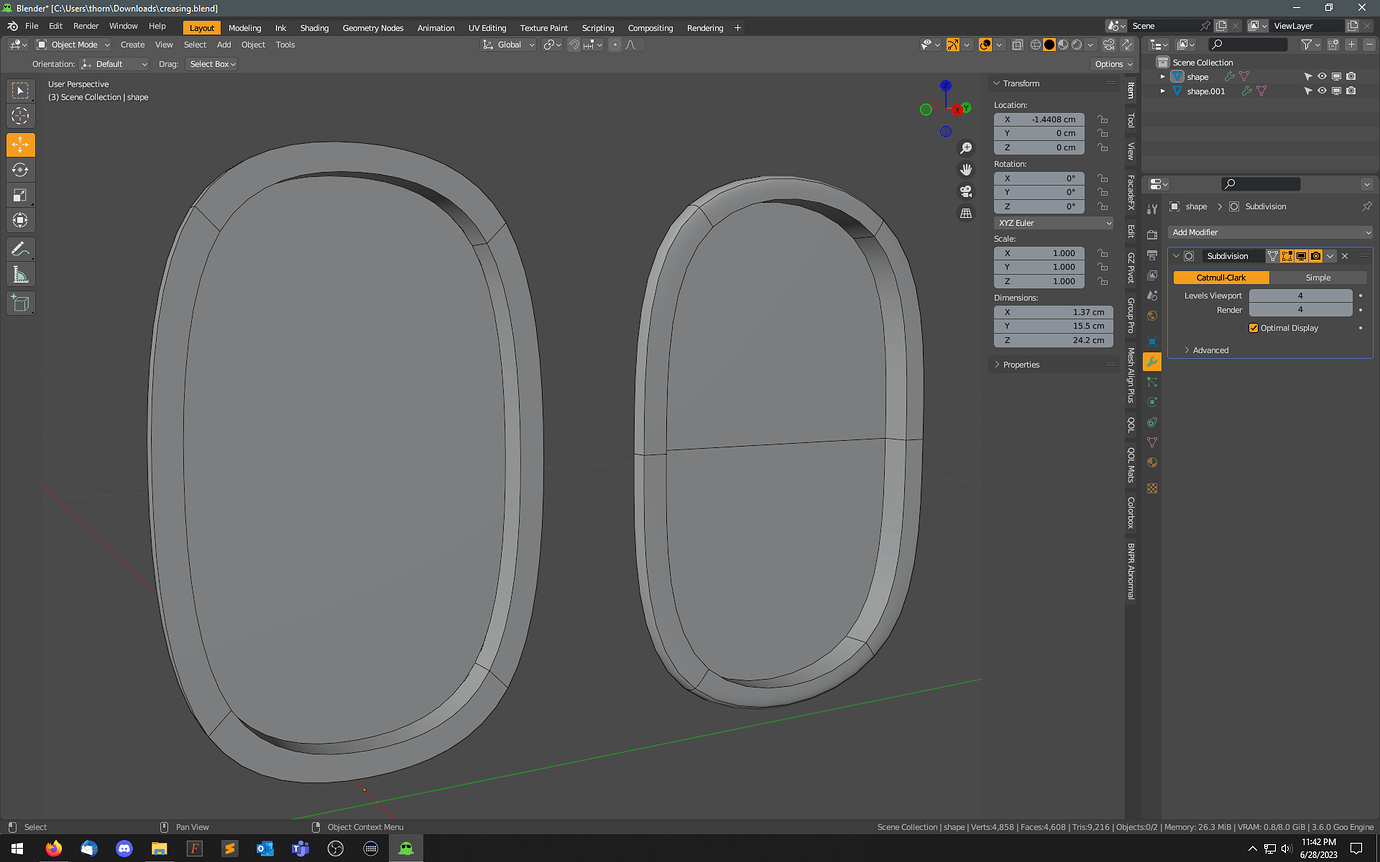
Task: Toggle X-ray in viewport header
Action: click(x=1018, y=44)
